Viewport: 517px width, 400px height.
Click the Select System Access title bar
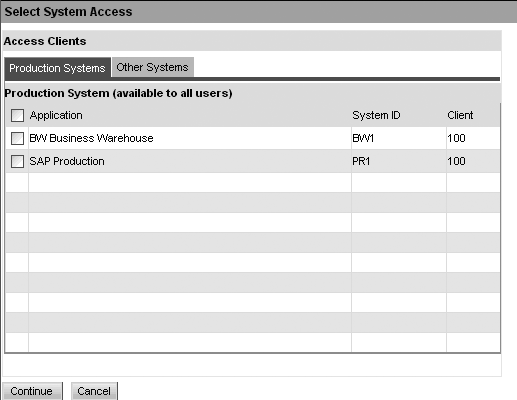point(258,12)
